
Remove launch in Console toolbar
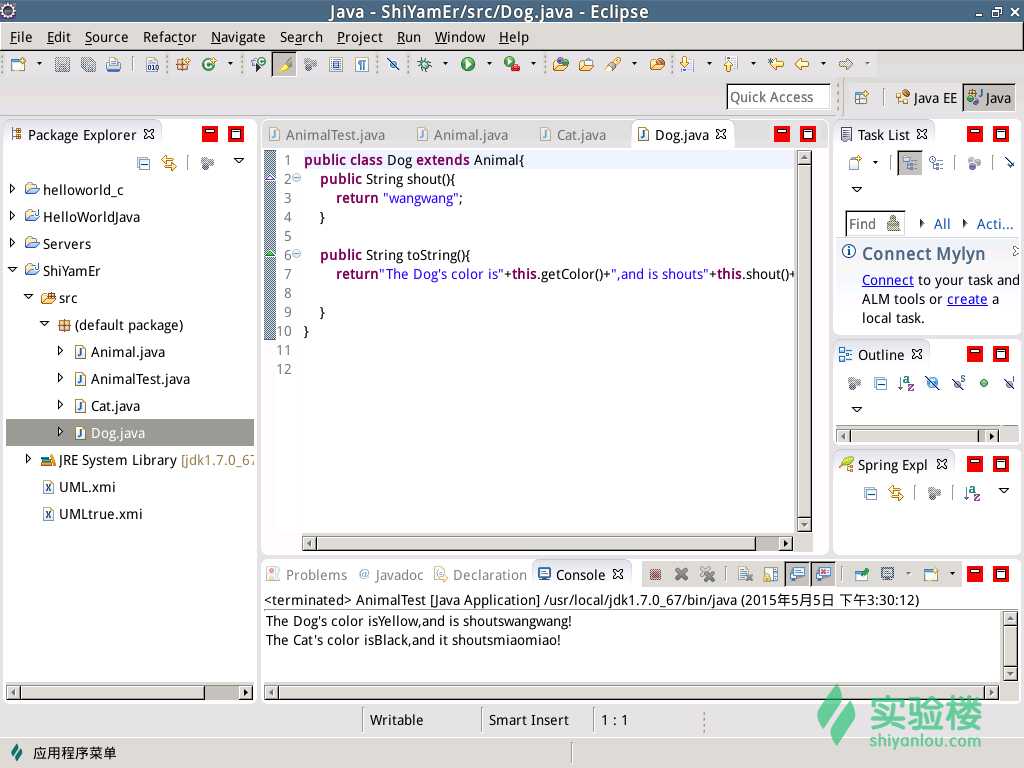pyautogui.click(x=681, y=574)
